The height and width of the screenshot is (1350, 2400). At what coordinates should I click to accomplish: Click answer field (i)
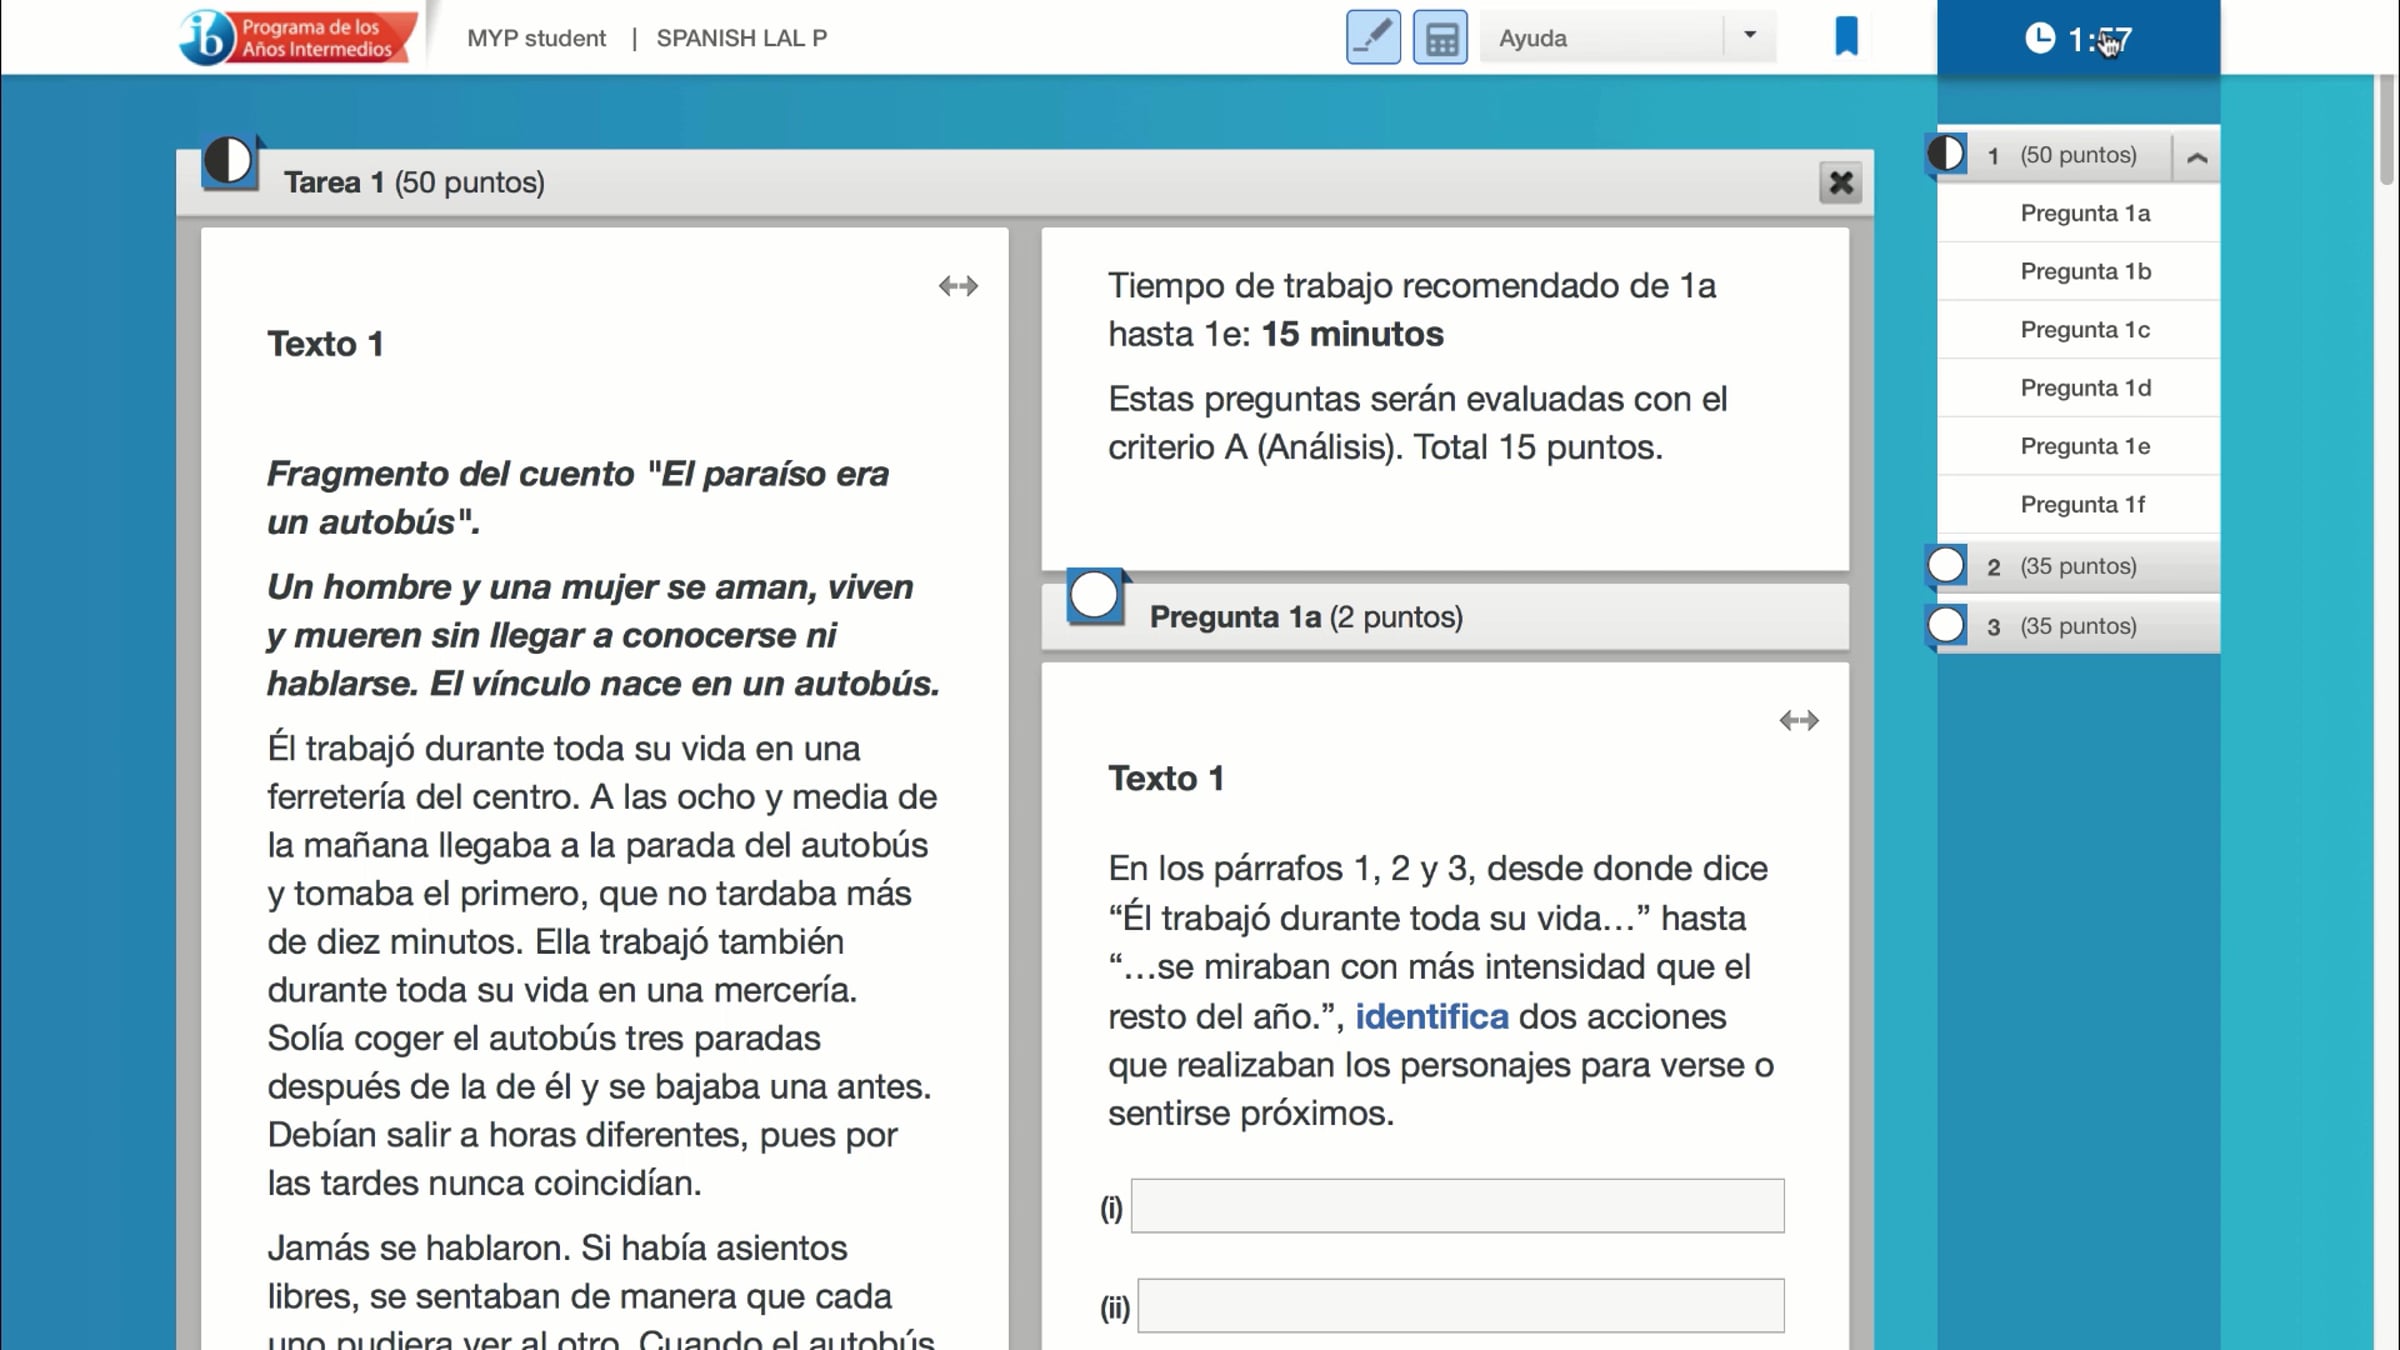(1457, 1206)
